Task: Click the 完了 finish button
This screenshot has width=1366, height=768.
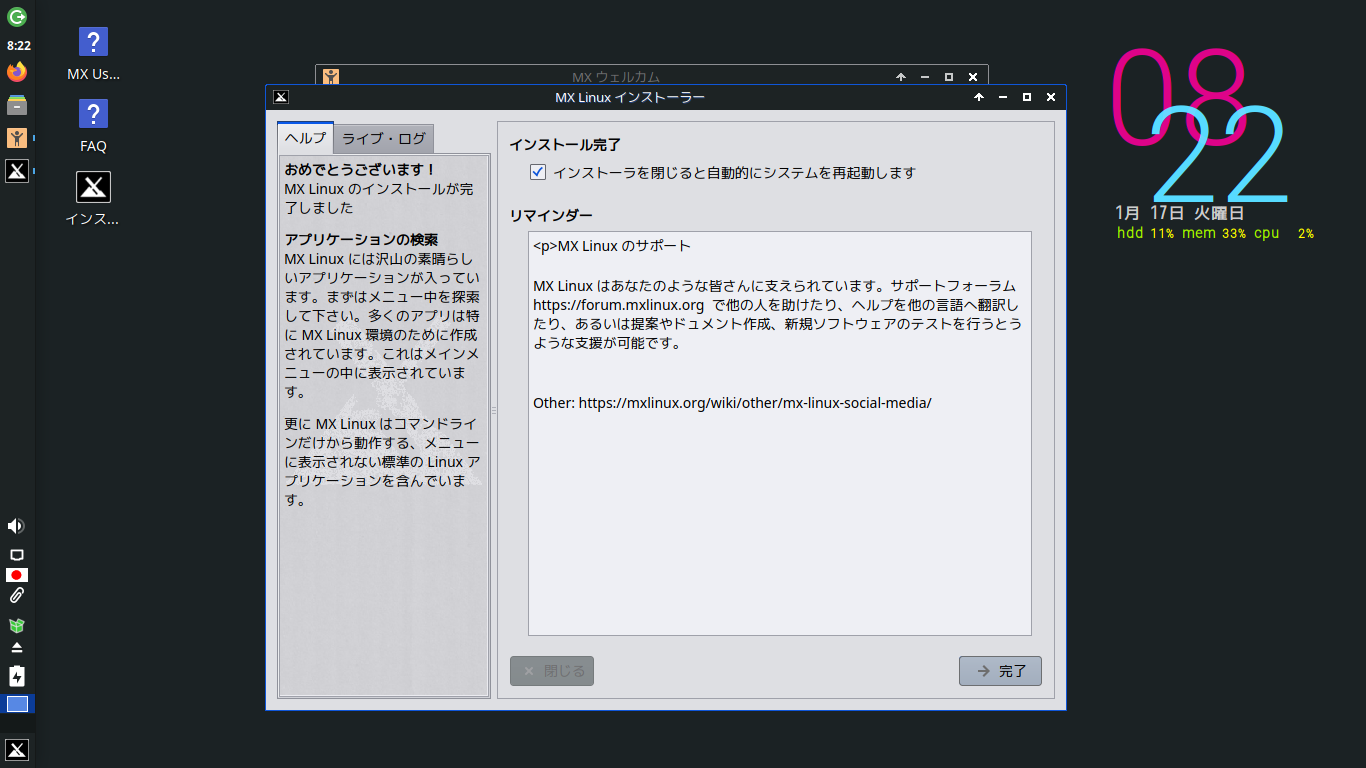Action: pos(1000,671)
